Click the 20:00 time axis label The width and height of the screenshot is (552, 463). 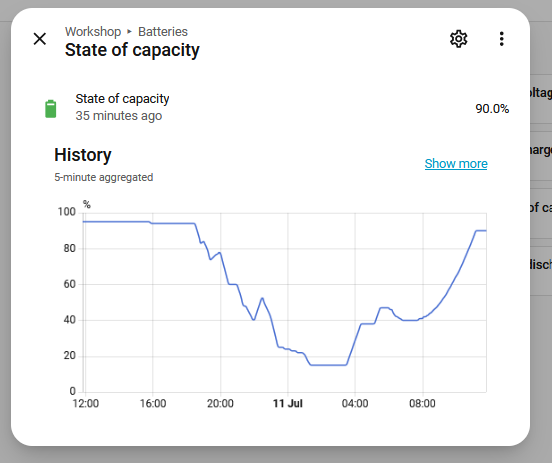tap(220, 403)
